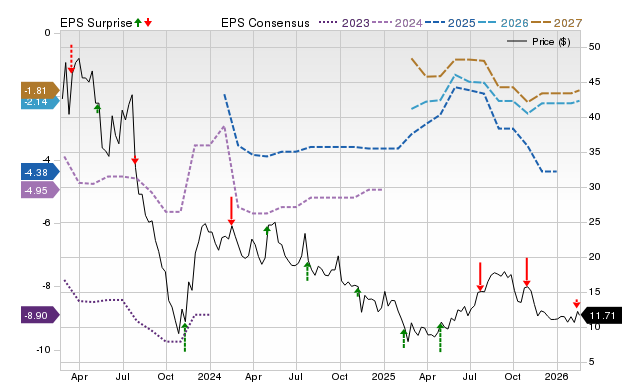The image size is (640, 382).
Task: Click the 2026 x-axis label
Action: (557, 376)
